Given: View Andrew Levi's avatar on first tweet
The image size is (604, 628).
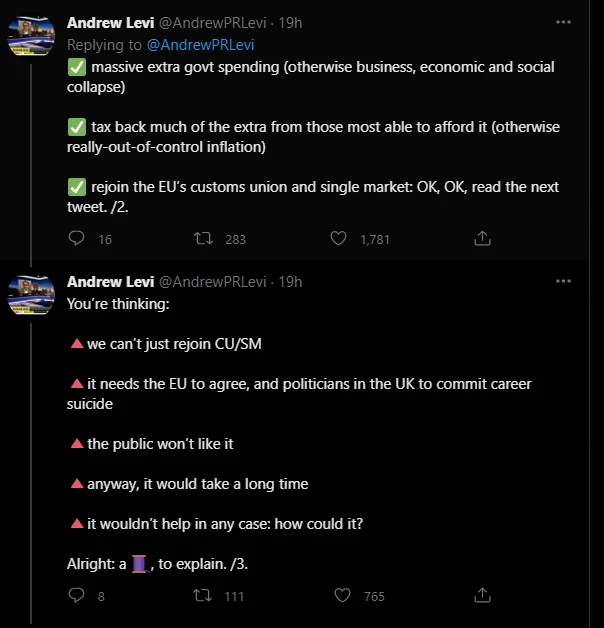Looking at the screenshot, I should coord(31,36).
